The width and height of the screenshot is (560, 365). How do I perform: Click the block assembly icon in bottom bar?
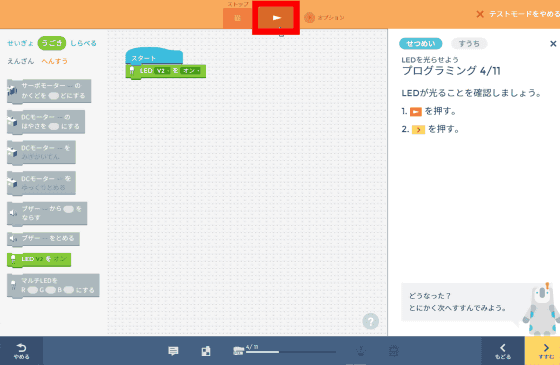[x=206, y=351]
